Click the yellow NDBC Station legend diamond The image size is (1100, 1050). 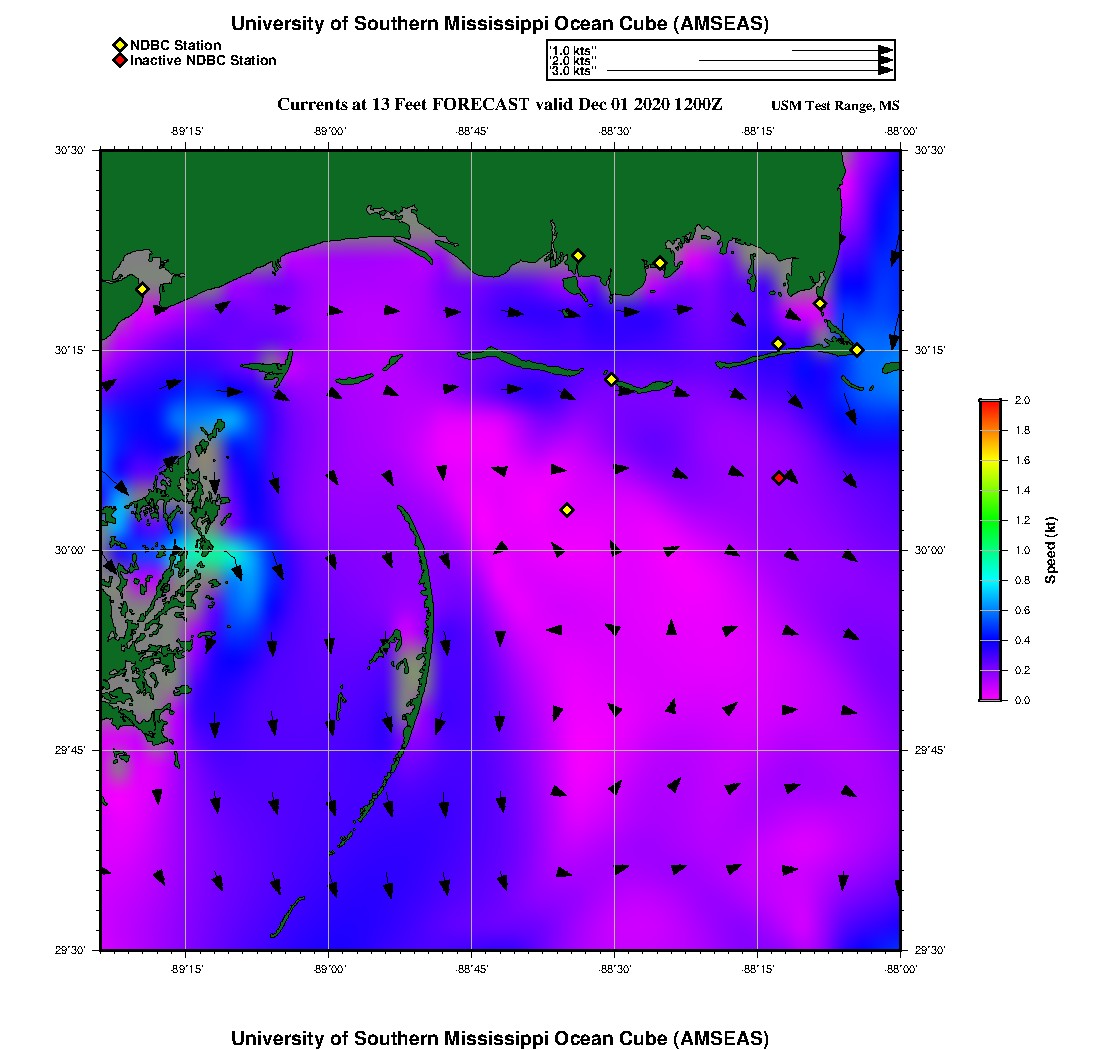[119, 45]
